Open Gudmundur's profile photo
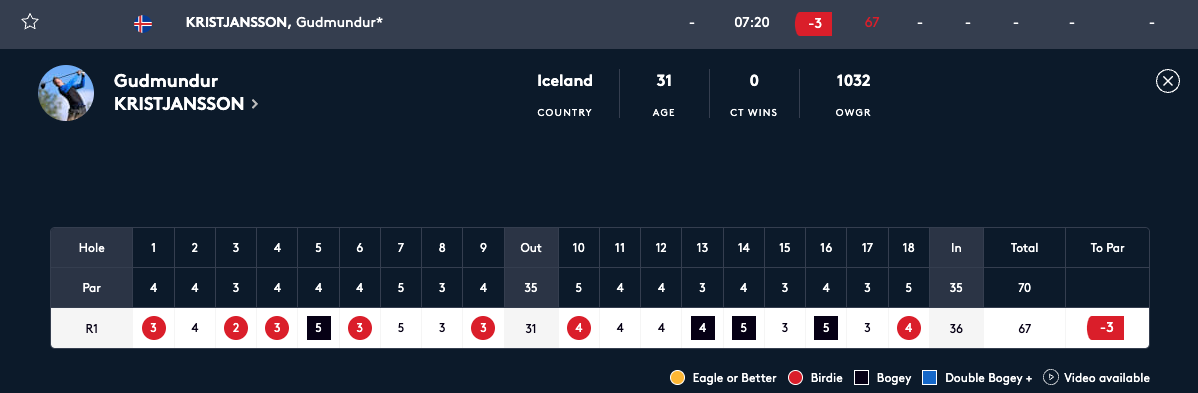Viewport: 1198px width, 393px height. (x=66, y=93)
